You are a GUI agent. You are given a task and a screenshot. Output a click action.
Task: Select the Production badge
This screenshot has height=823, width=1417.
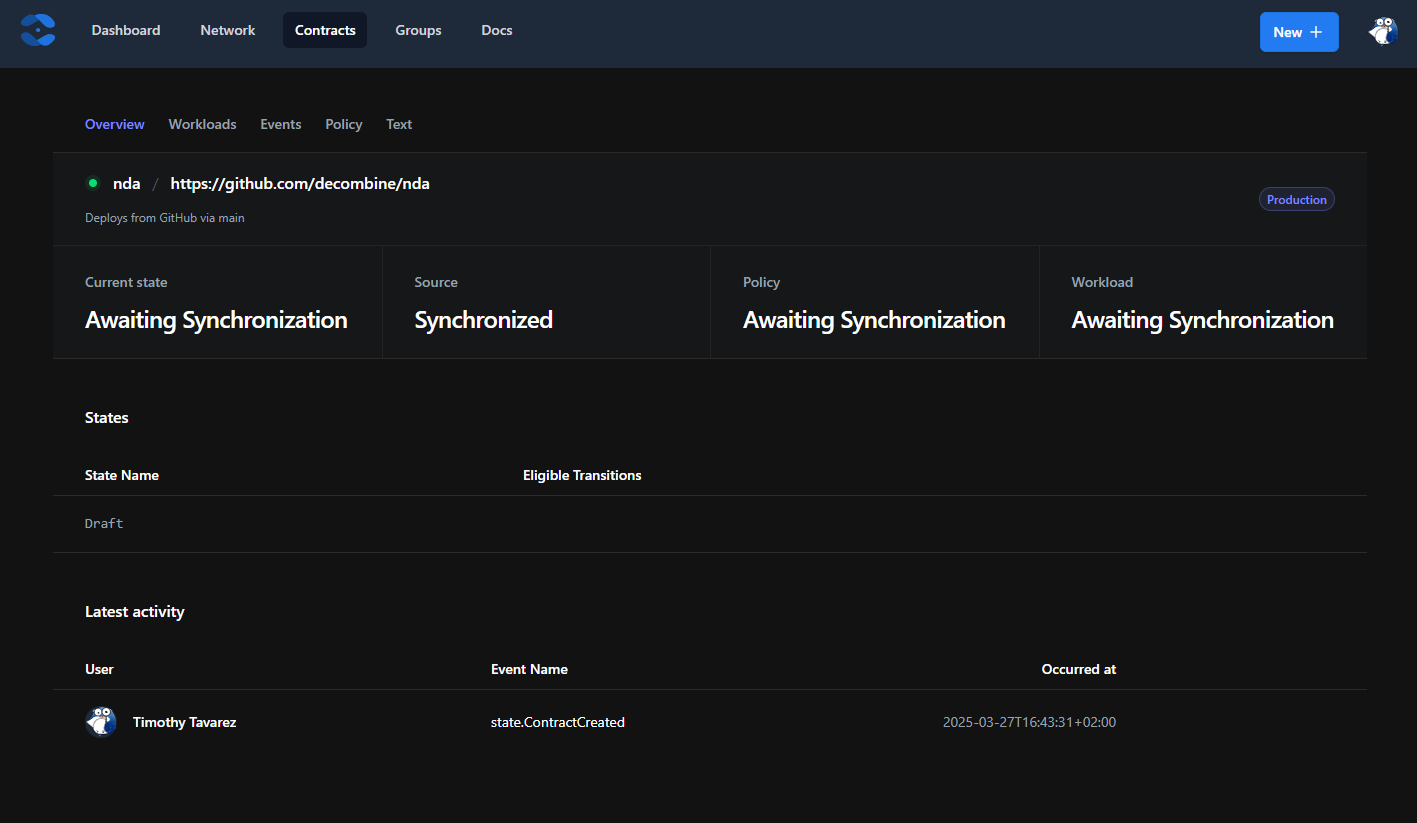pyautogui.click(x=1296, y=199)
